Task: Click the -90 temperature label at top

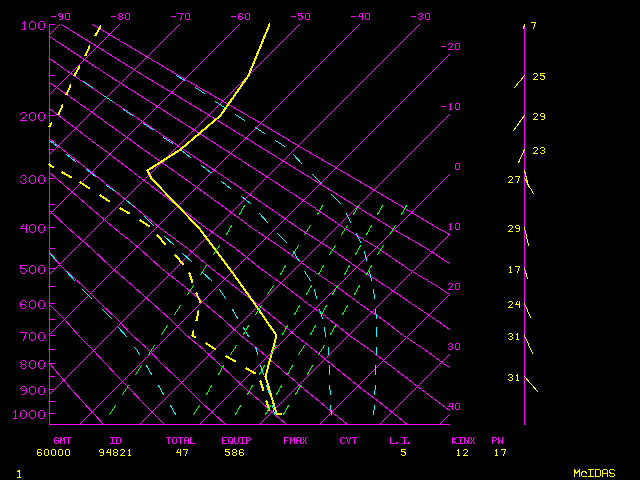Action: [x=60, y=17]
